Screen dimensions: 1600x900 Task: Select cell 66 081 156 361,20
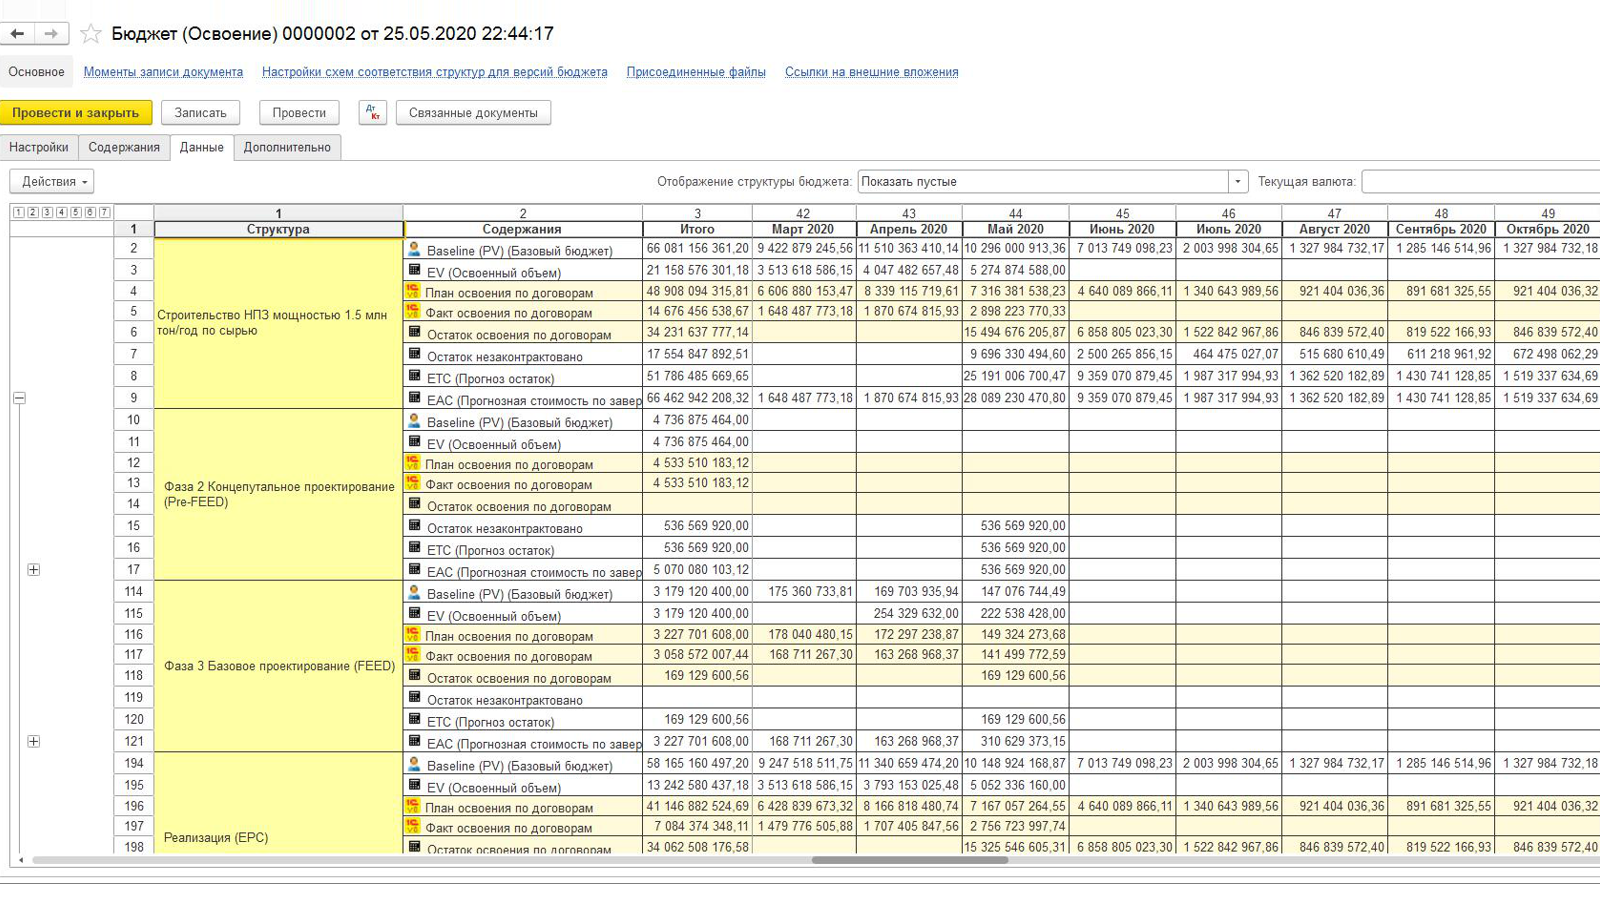coord(697,249)
